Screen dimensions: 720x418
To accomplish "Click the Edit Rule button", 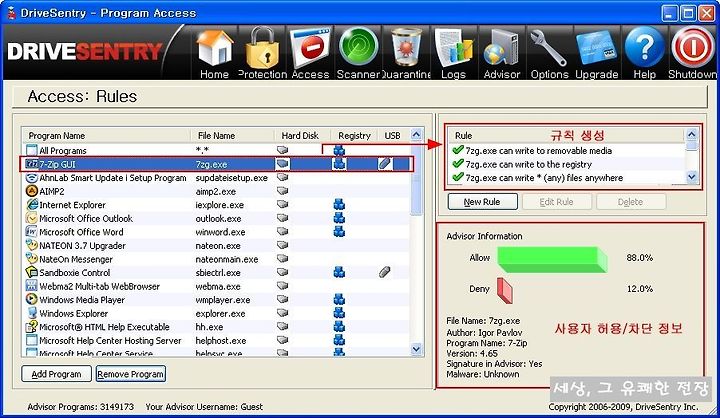I will (557, 202).
